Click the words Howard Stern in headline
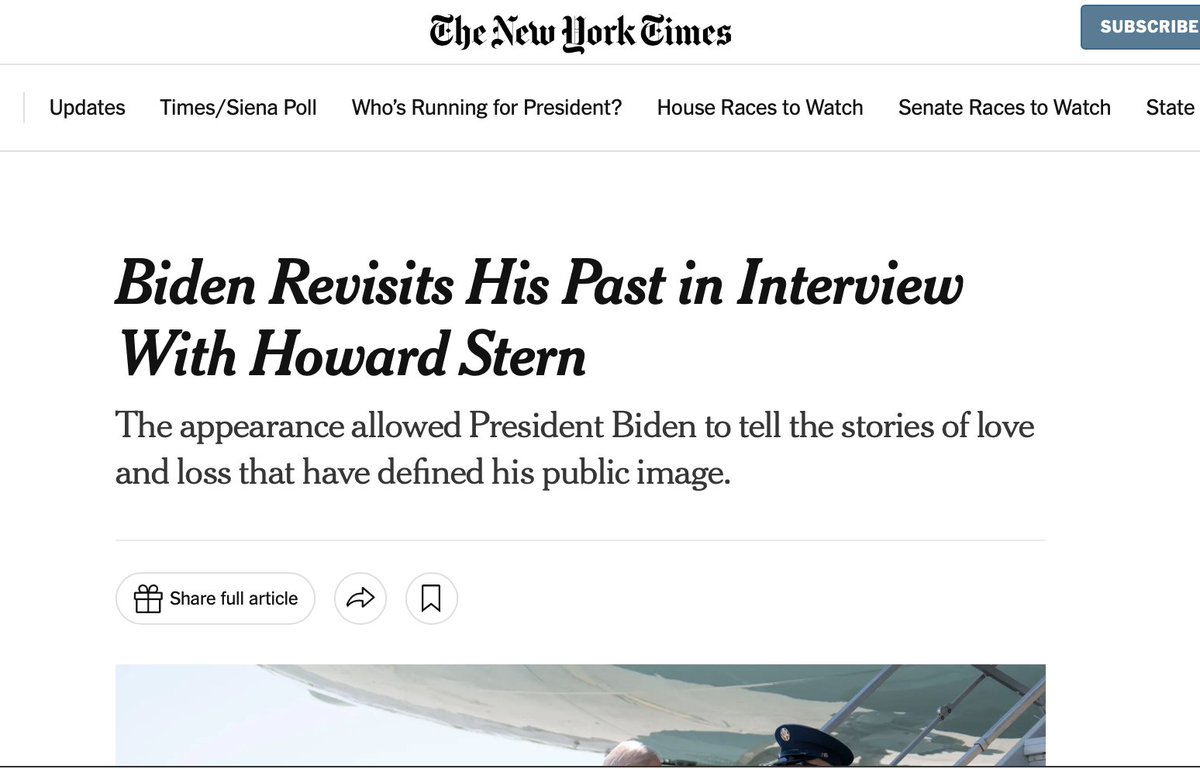This screenshot has width=1200, height=769. [418, 354]
